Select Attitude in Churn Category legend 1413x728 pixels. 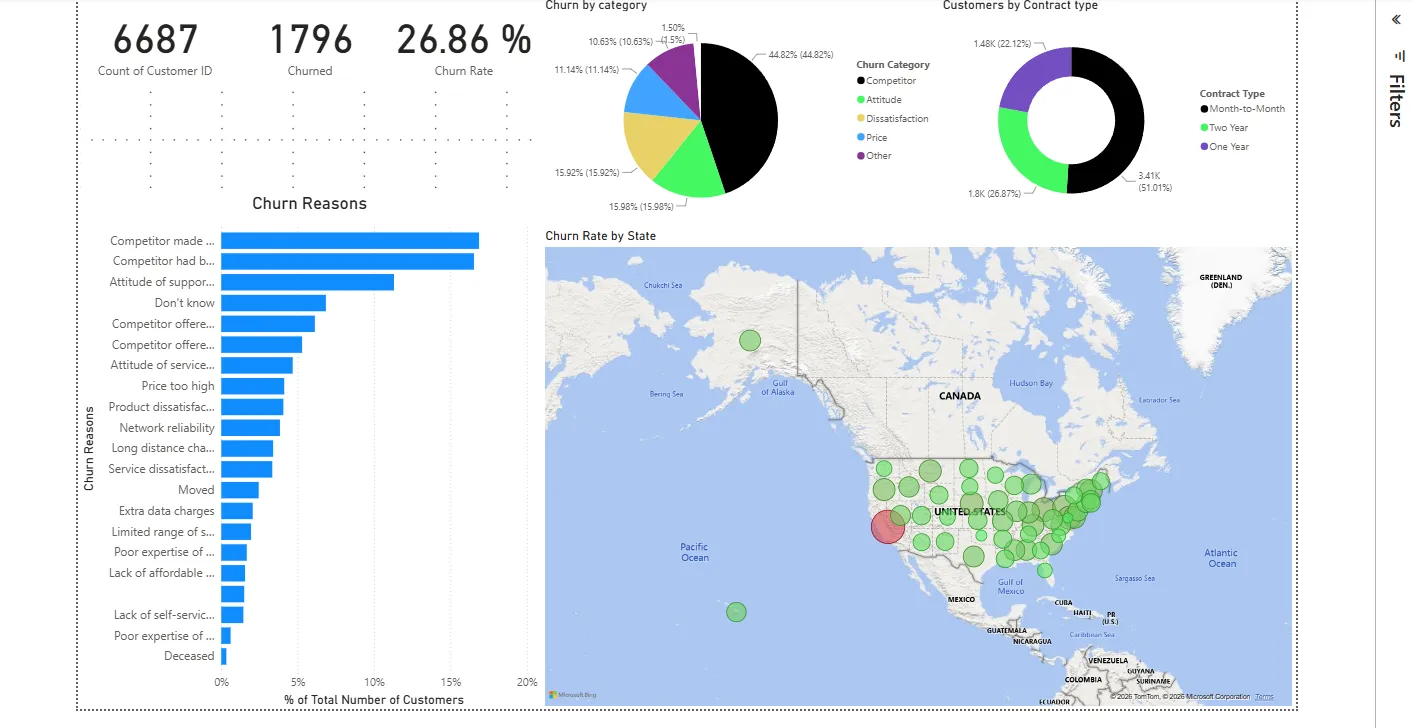(x=879, y=100)
